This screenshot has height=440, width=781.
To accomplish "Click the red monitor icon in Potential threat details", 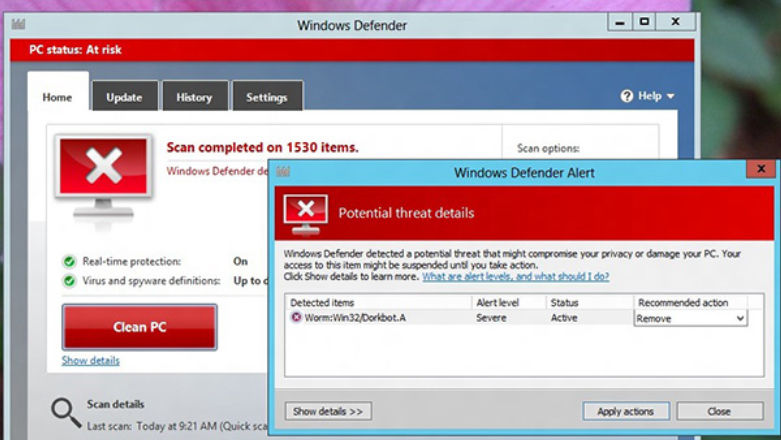I will tap(306, 215).
